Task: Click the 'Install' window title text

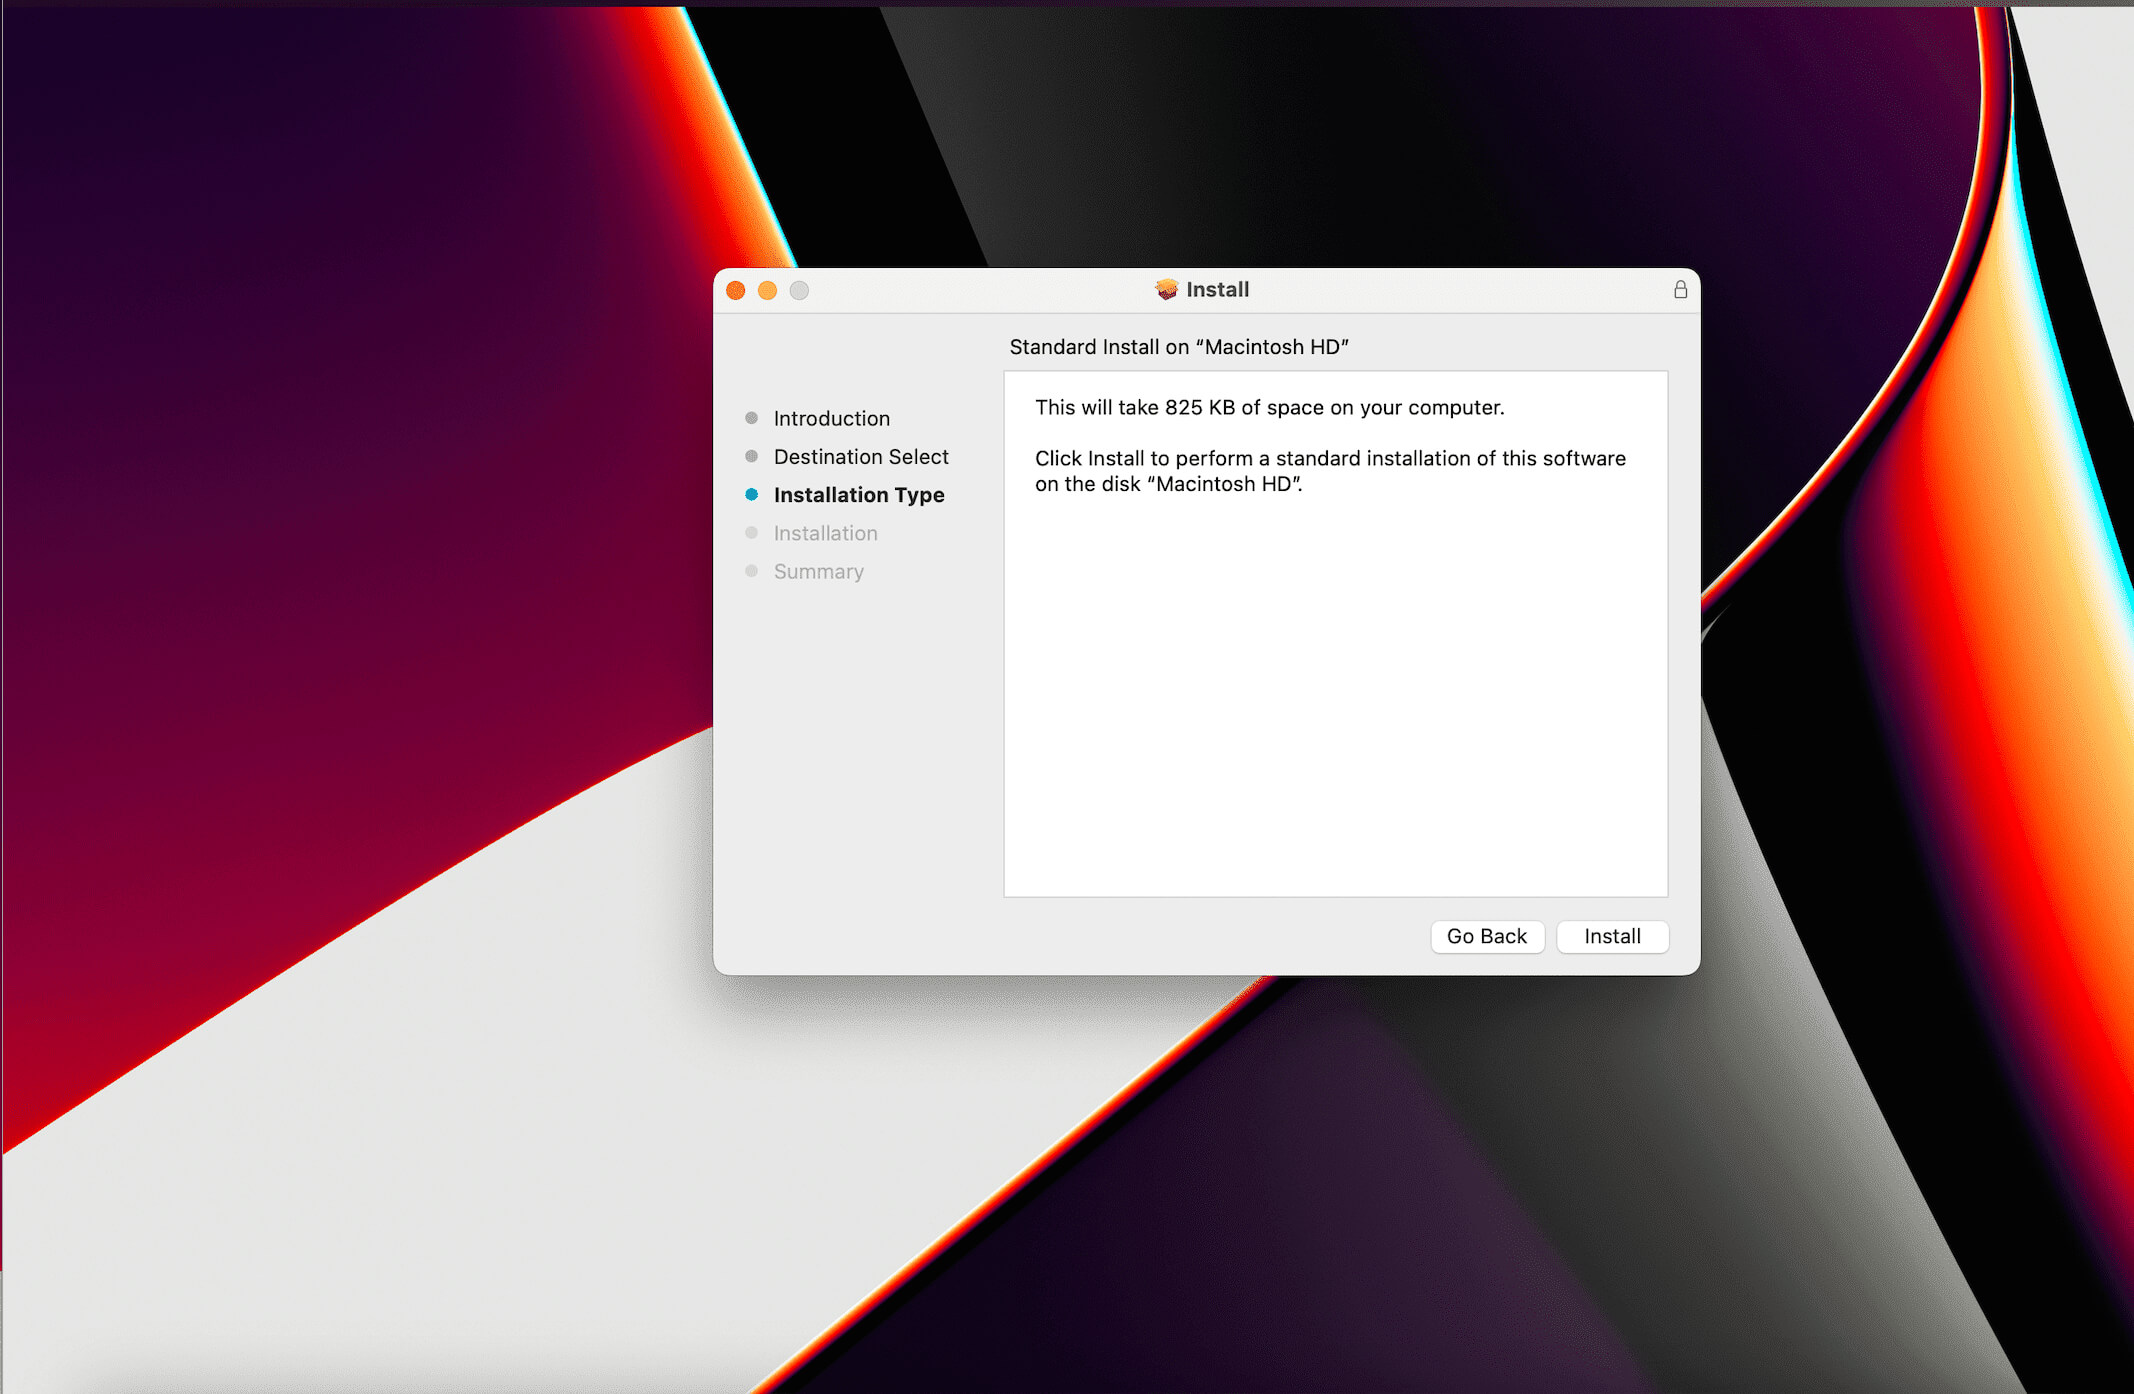Action: [x=1216, y=289]
